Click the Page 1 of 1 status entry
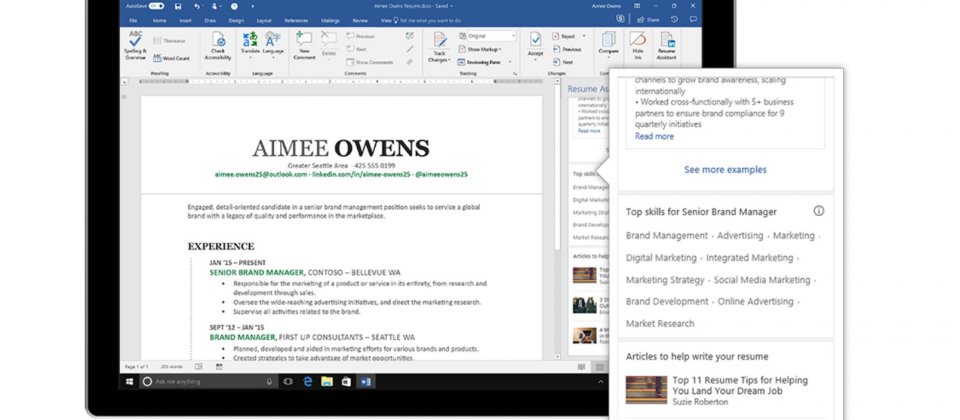The image size is (960, 420). pos(137,367)
